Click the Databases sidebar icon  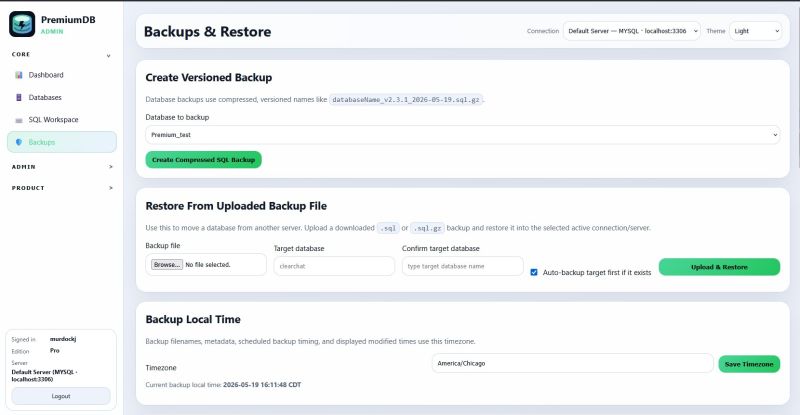19,97
